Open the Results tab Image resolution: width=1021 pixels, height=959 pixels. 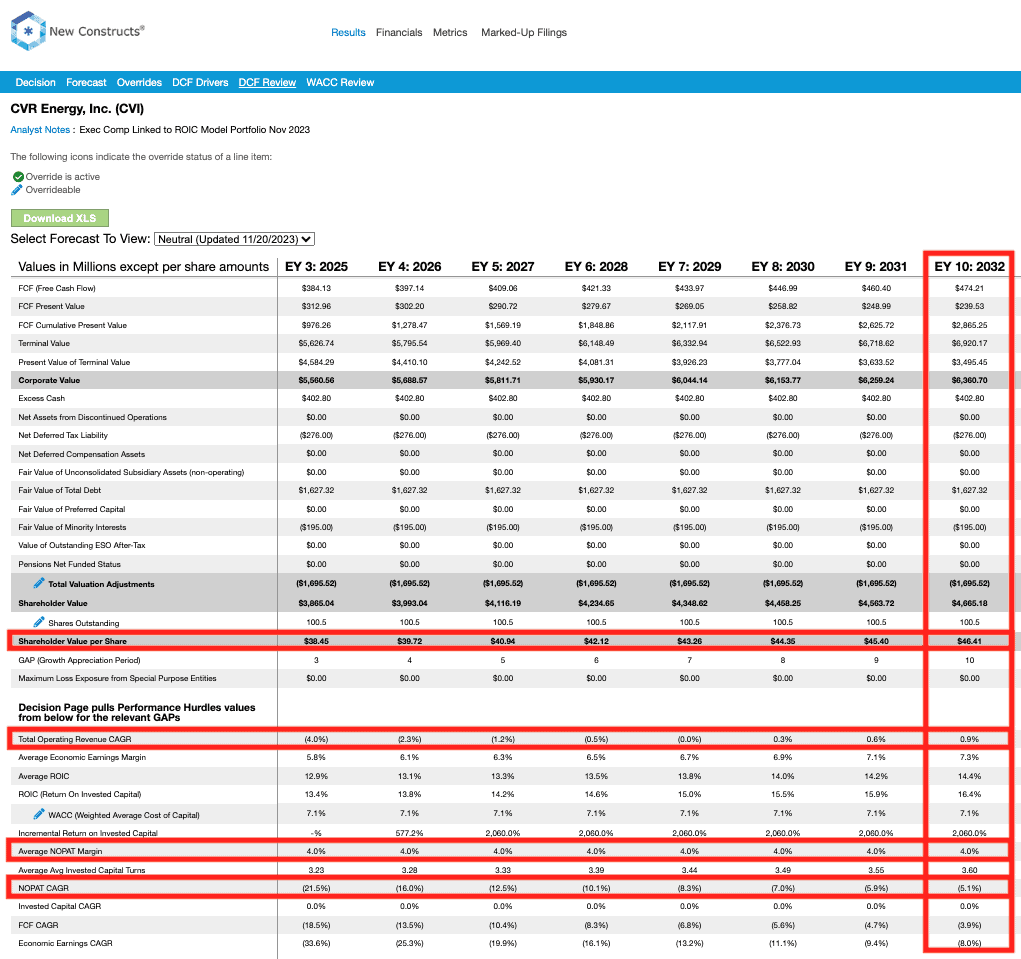[348, 33]
